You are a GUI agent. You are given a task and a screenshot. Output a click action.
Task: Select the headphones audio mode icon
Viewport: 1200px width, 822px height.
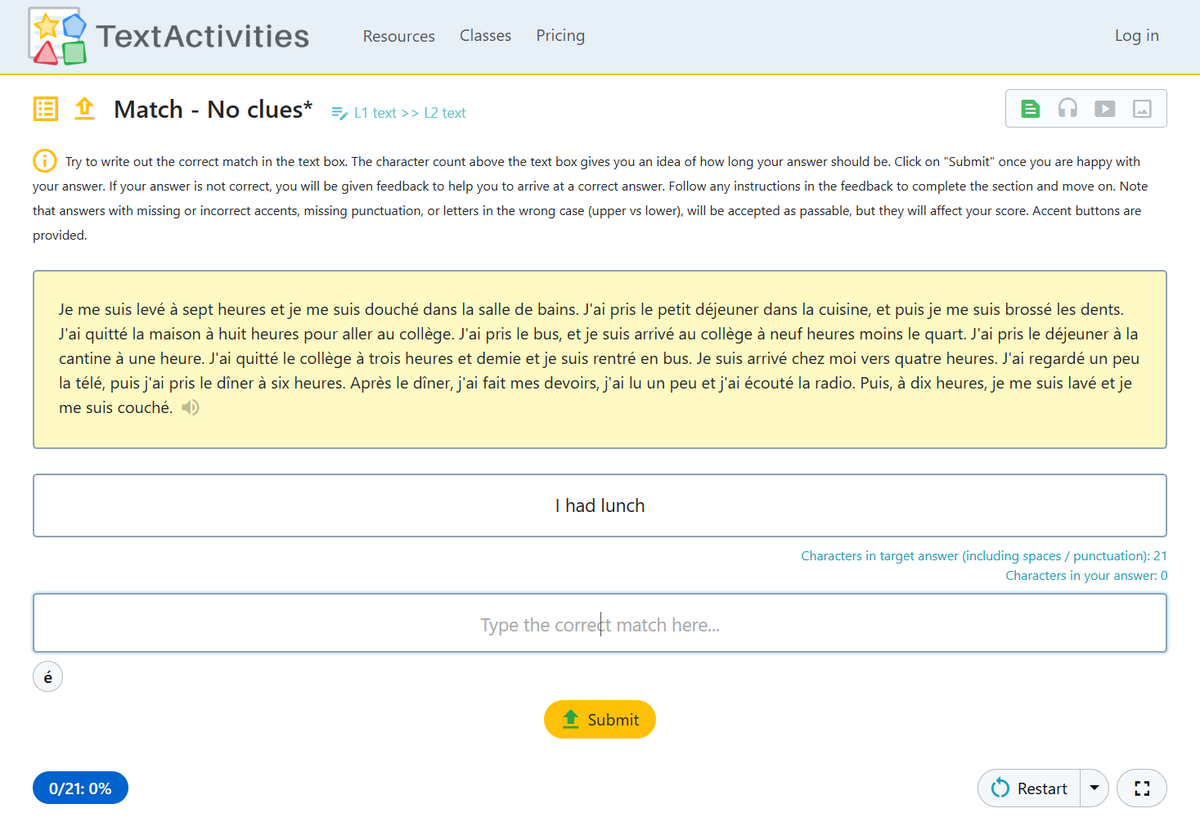pos(1067,108)
